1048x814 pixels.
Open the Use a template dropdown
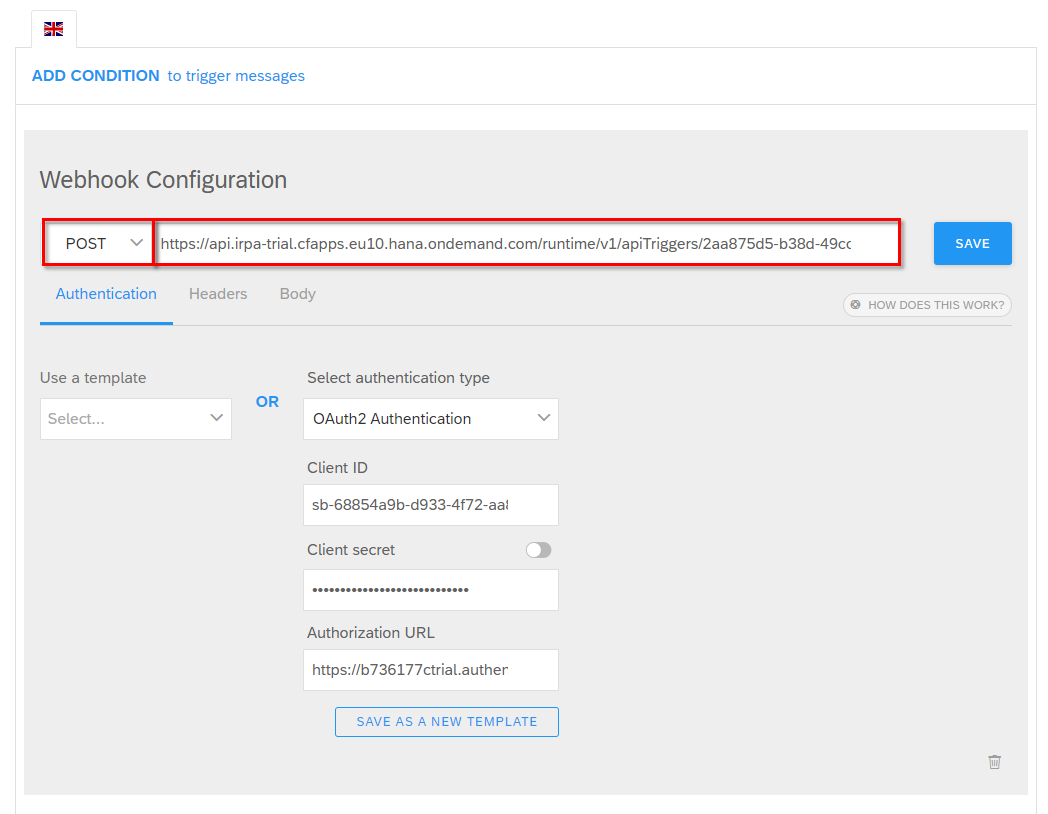coord(136,419)
